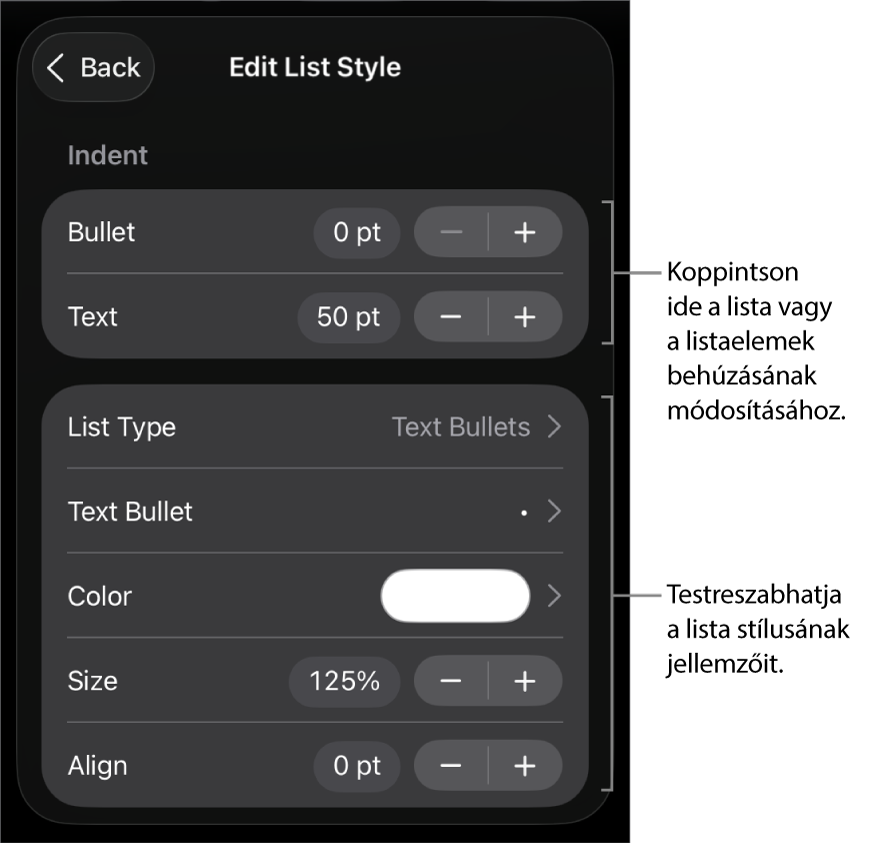Click the List Type row label
This screenshot has width=896, height=843.
(122, 427)
